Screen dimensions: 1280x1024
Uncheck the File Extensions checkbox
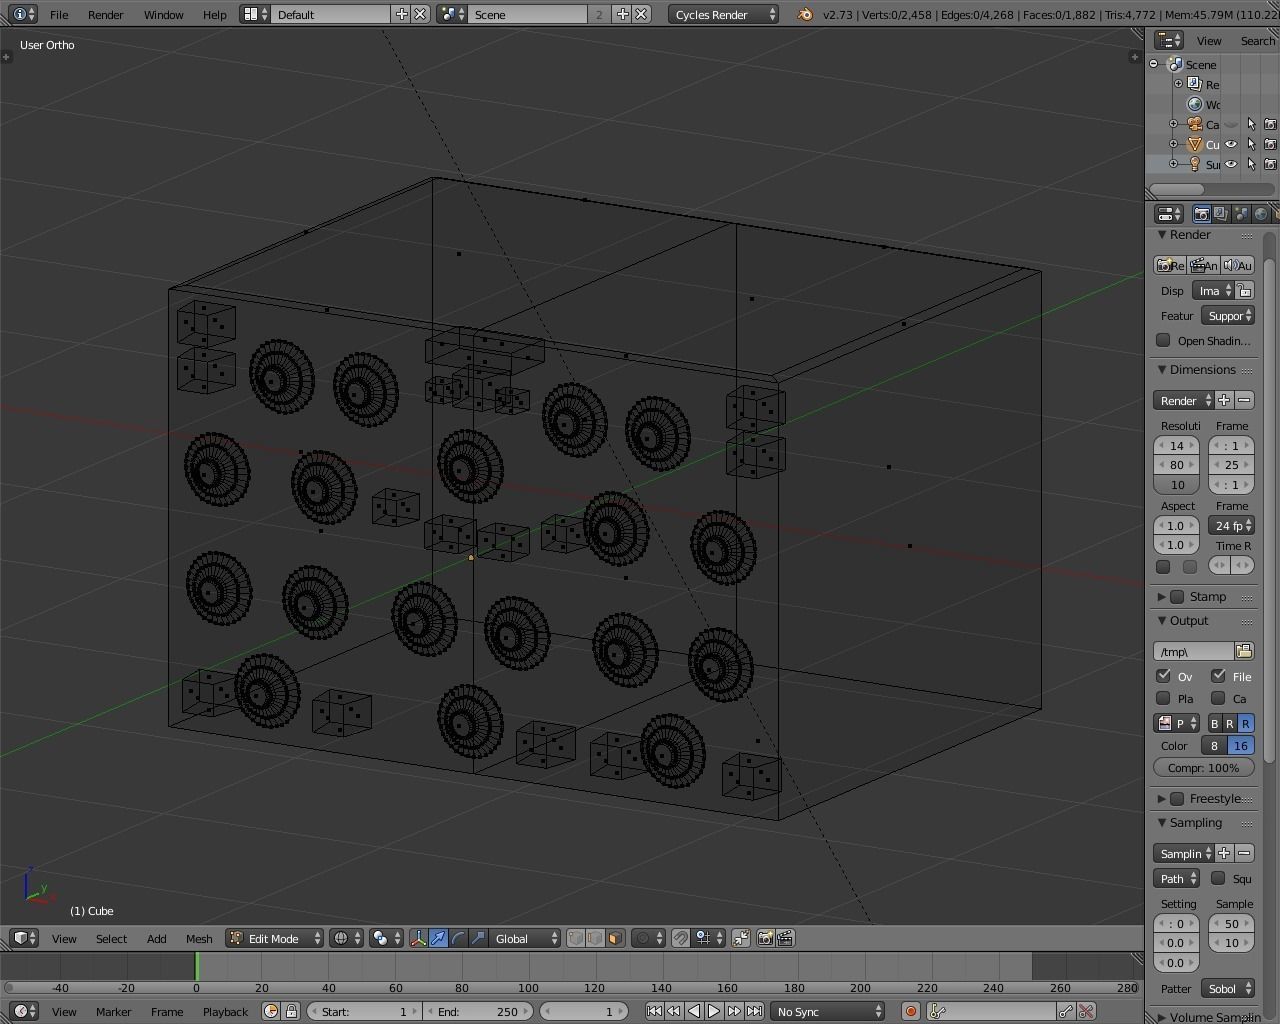(x=1218, y=676)
